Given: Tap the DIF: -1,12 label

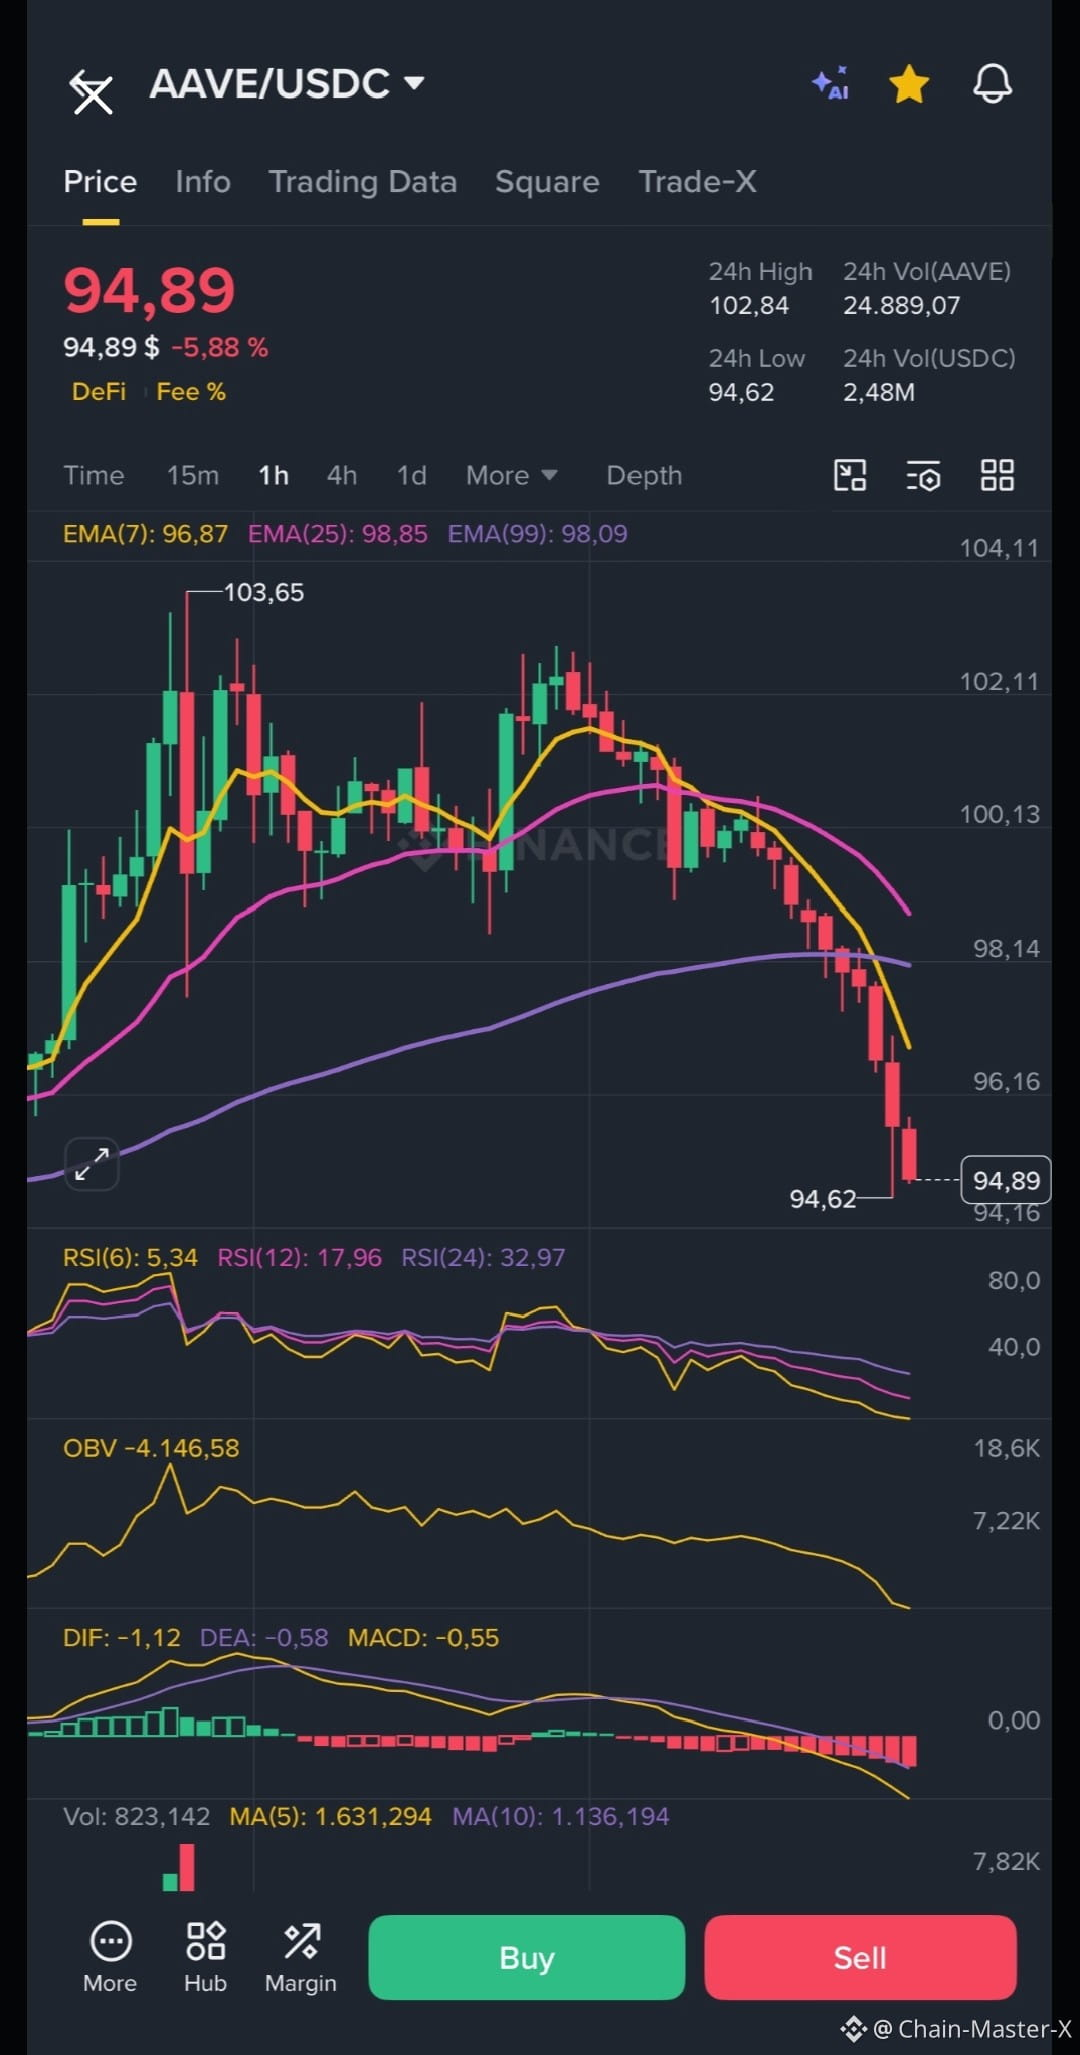Looking at the screenshot, I should tap(122, 1638).
